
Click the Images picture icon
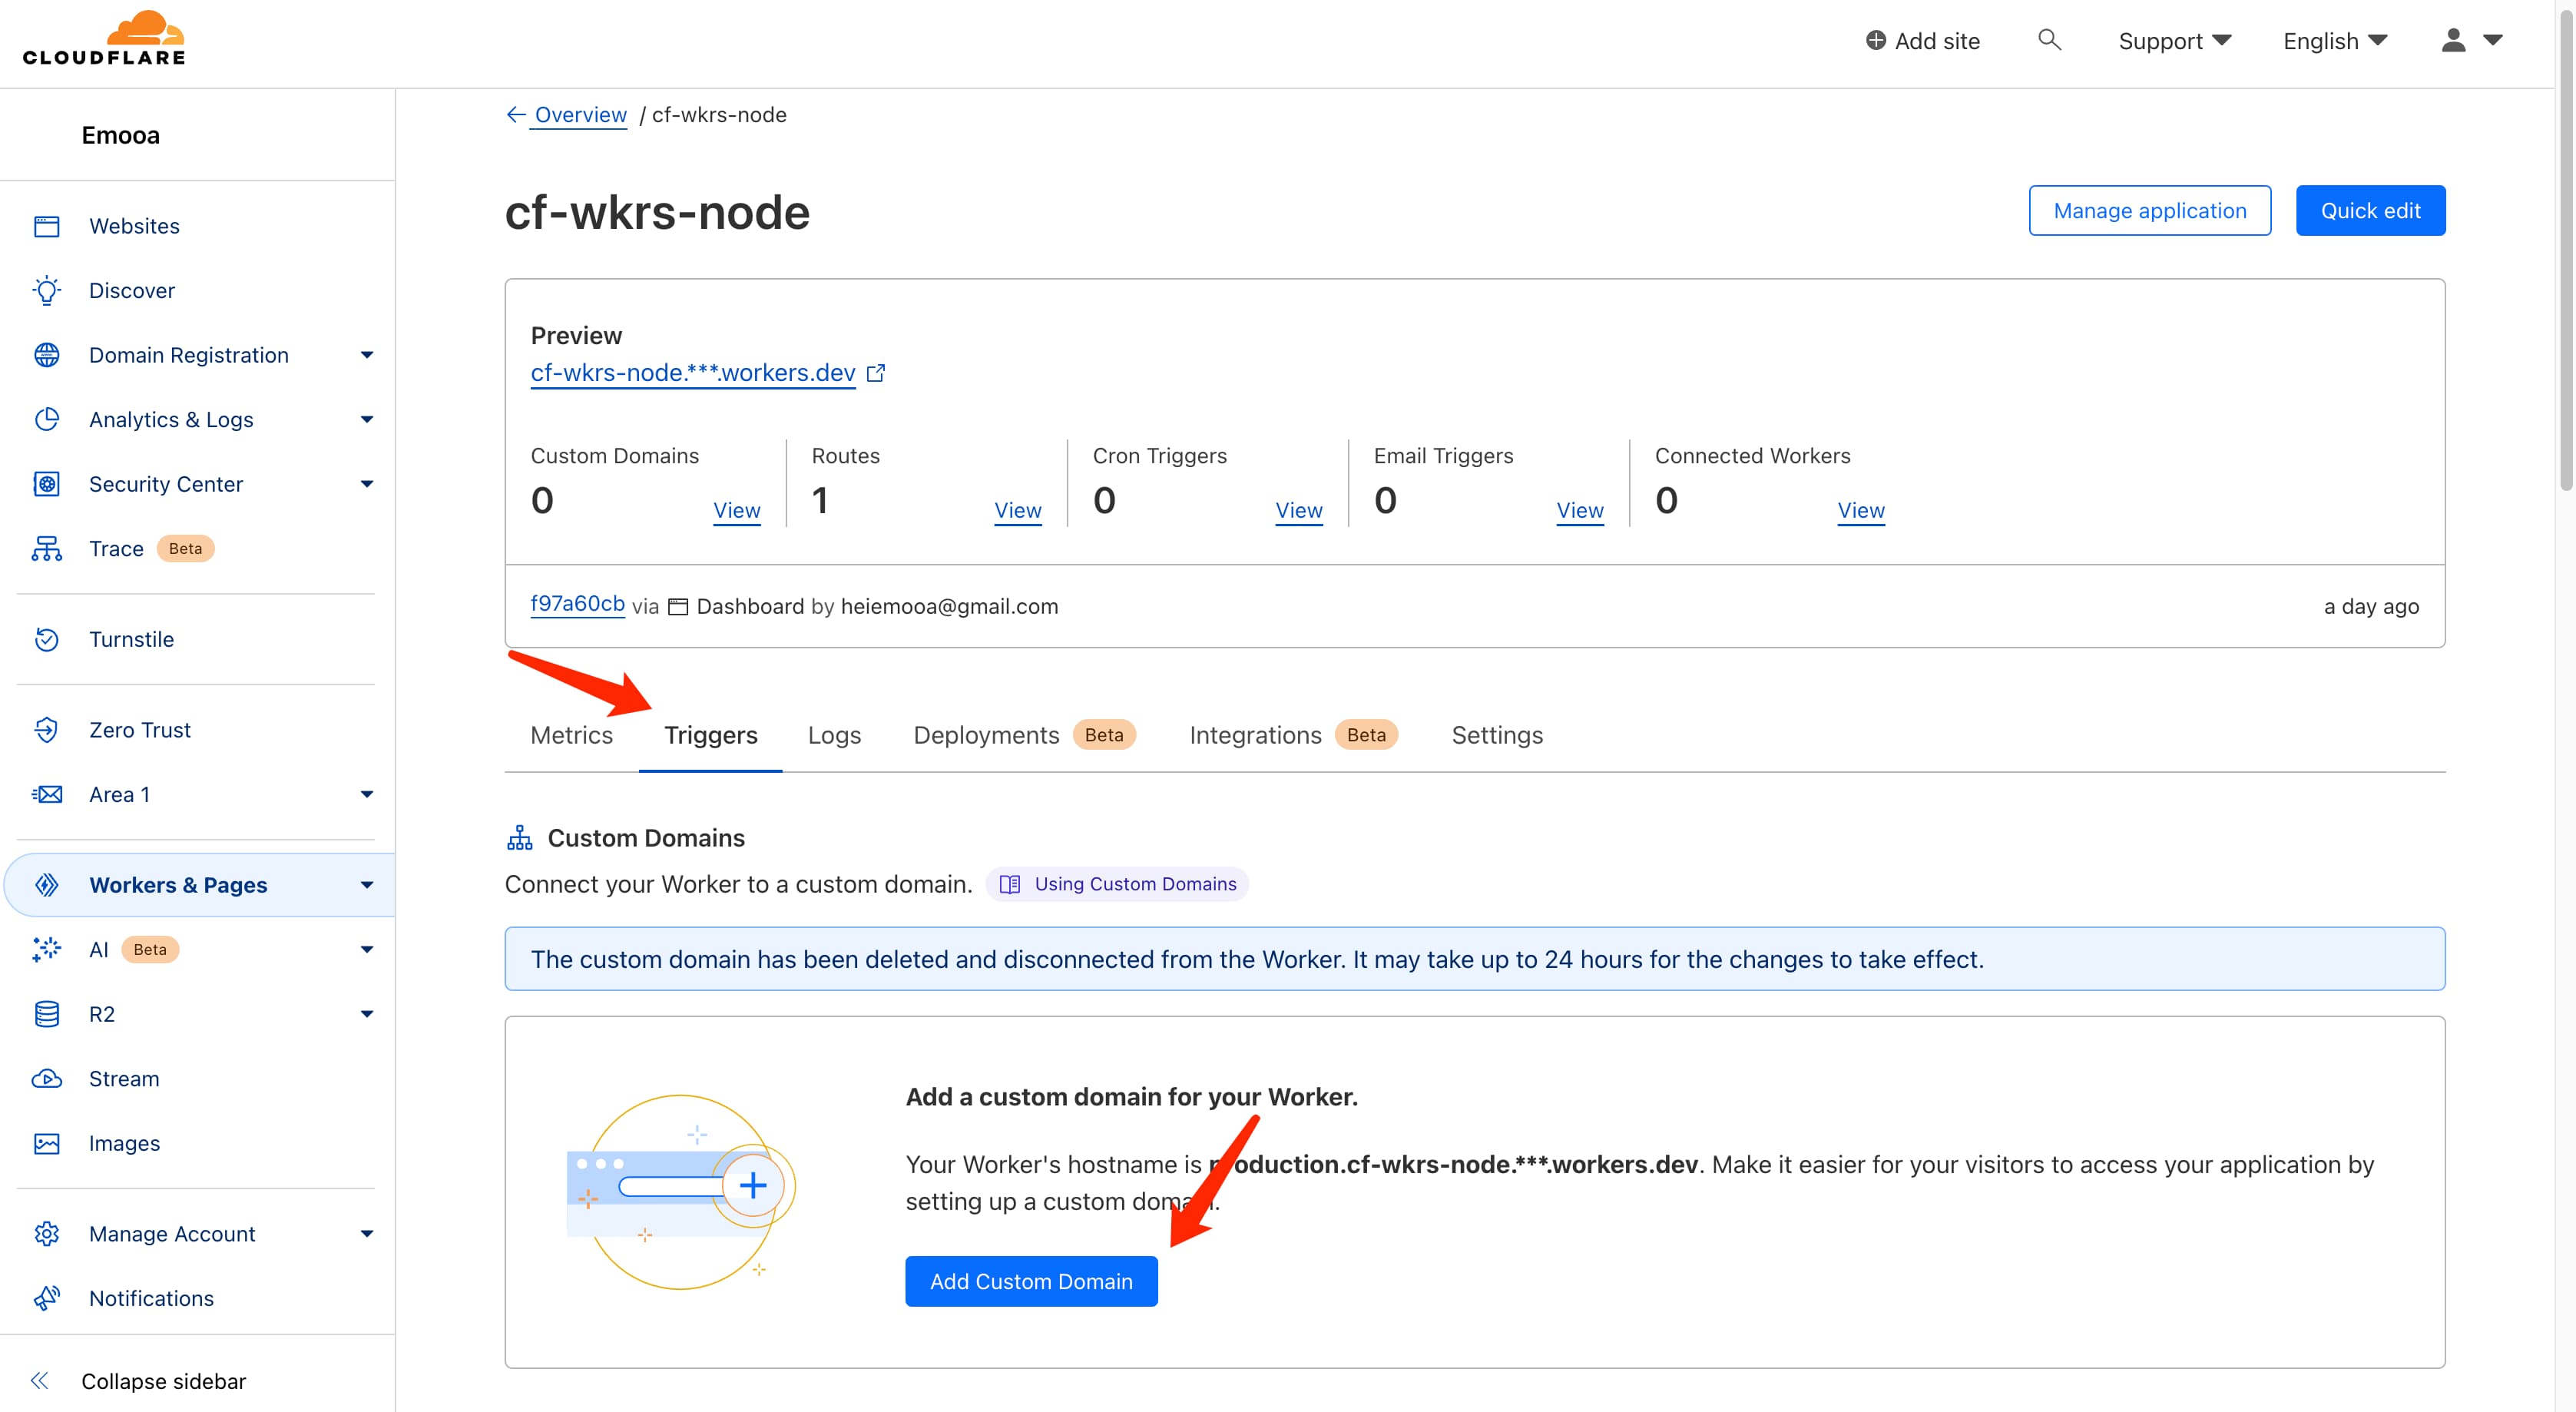[47, 1143]
